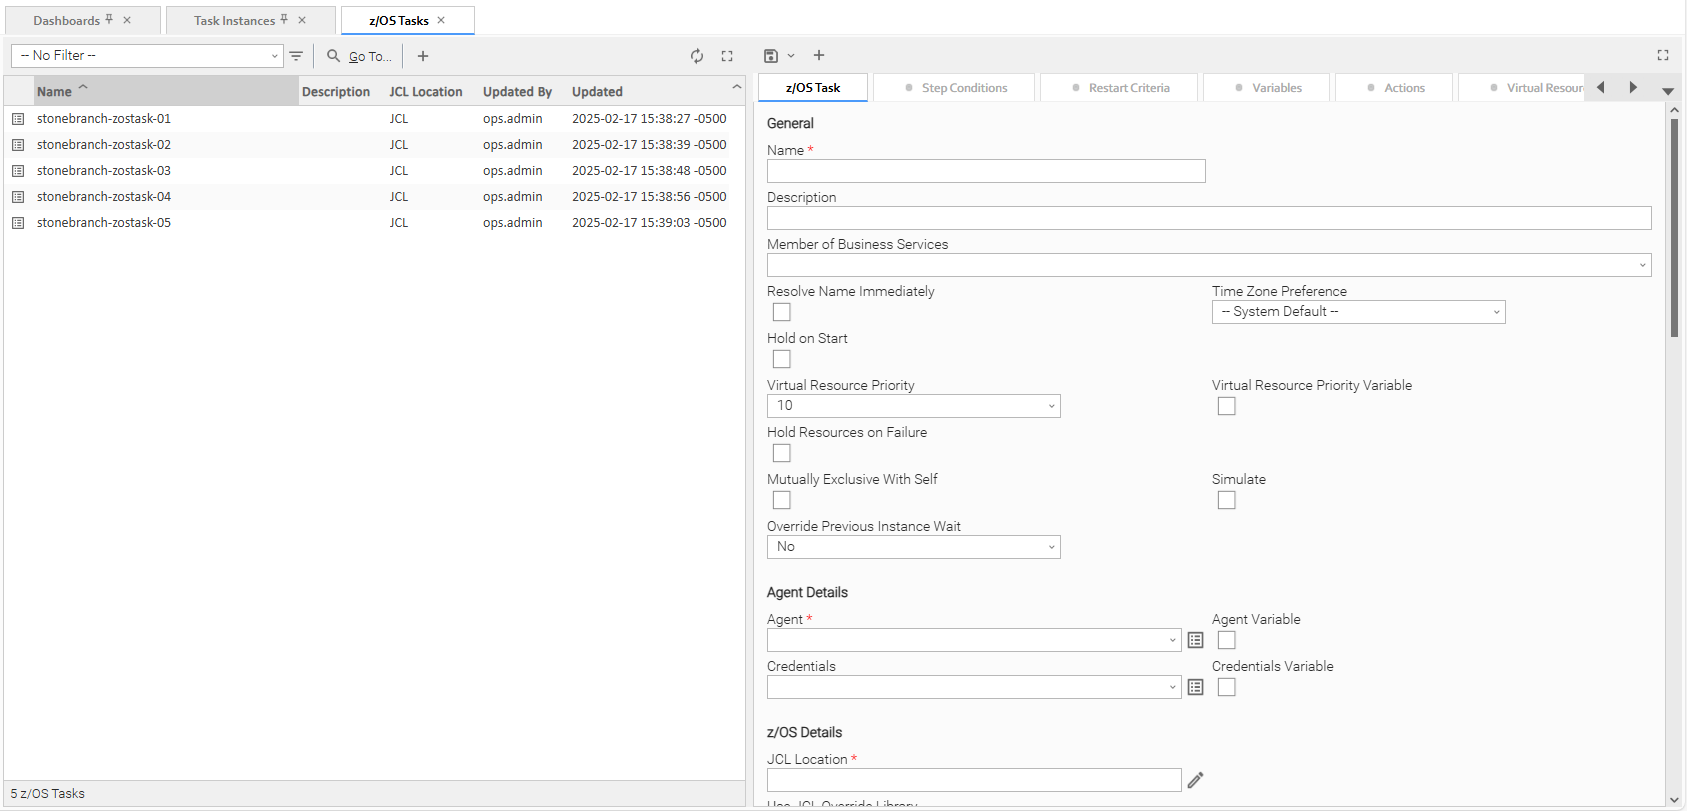Toggle Mutually Exclusive With Self checkbox
This screenshot has height=811, width=1687.
tap(782, 500)
